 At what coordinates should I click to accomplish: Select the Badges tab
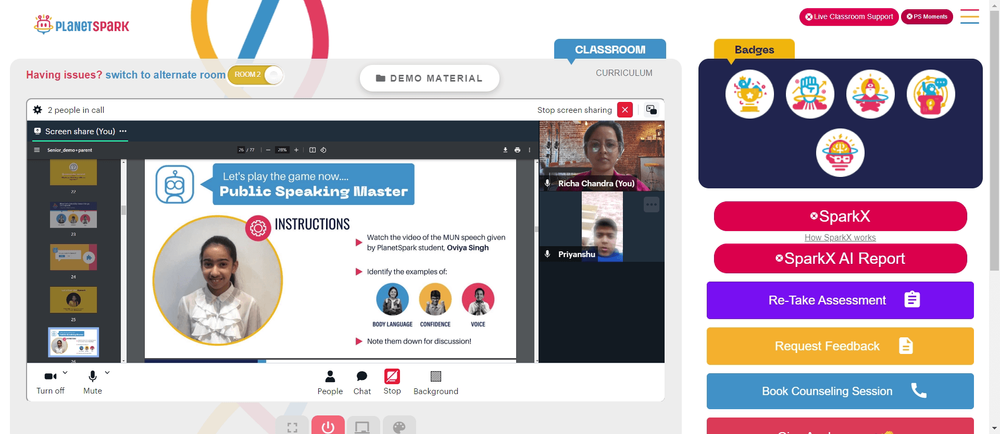(x=754, y=50)
